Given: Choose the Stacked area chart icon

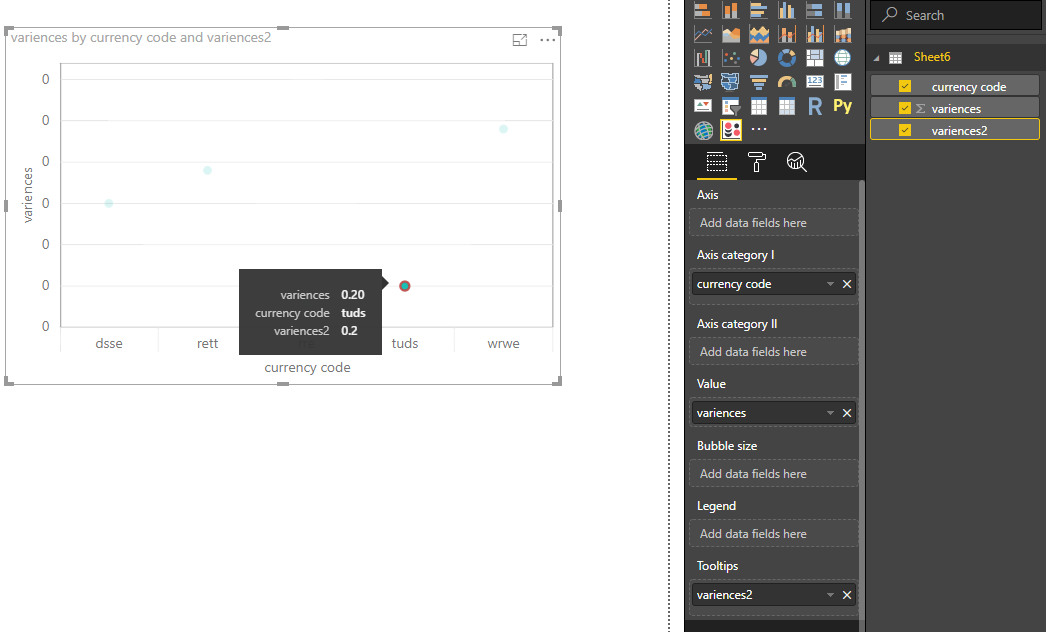Looking at the screenshot, I should point(759,34).
